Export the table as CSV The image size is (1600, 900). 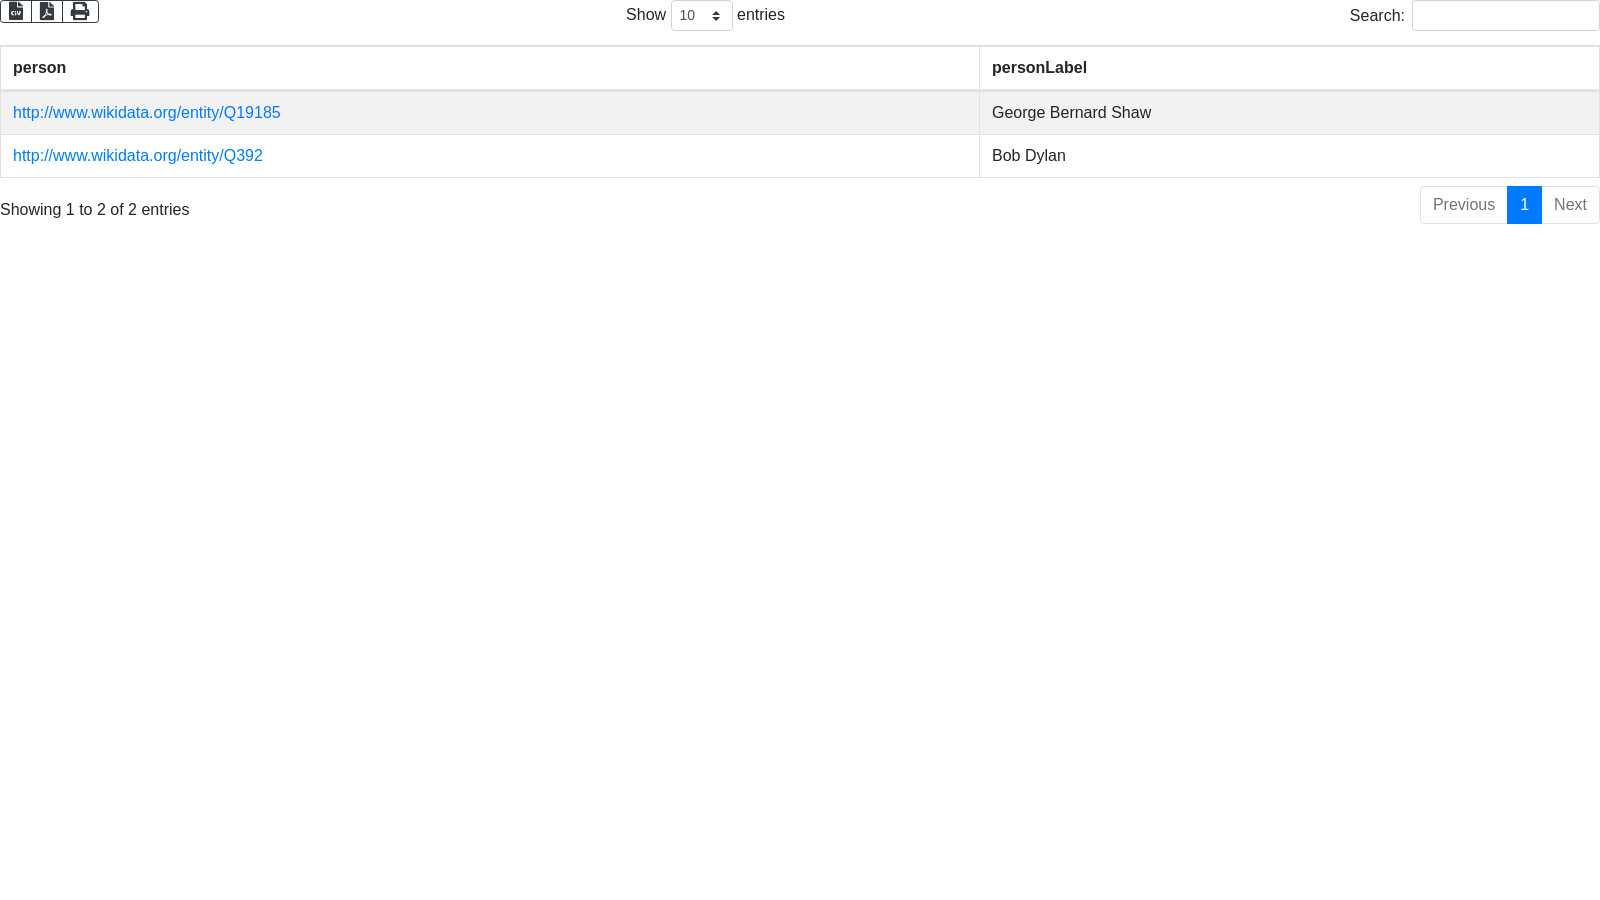16,11
